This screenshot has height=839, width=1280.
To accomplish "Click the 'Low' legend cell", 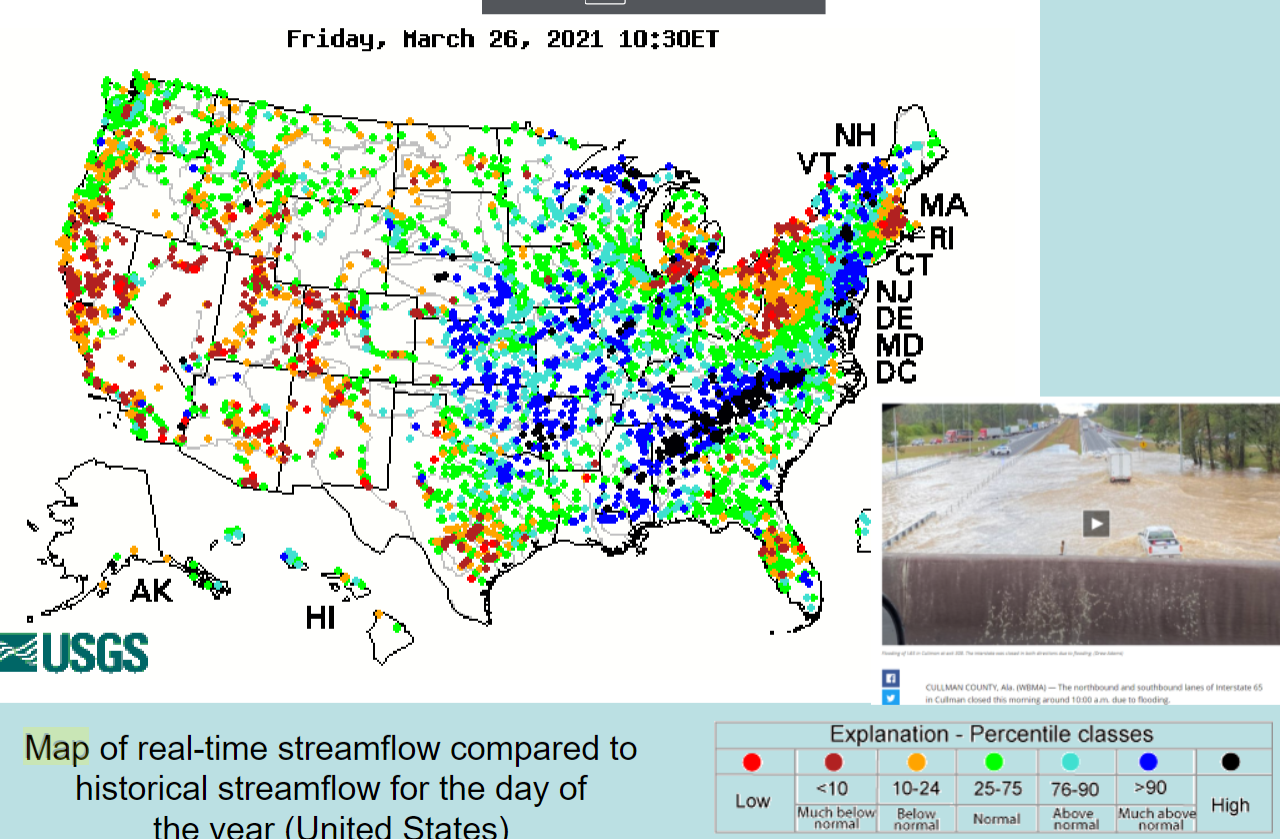I will coord(753,802).
